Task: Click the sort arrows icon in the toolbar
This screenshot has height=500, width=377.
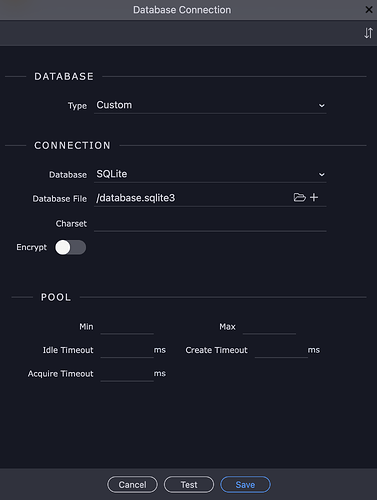Action: [x=368, y=33]
